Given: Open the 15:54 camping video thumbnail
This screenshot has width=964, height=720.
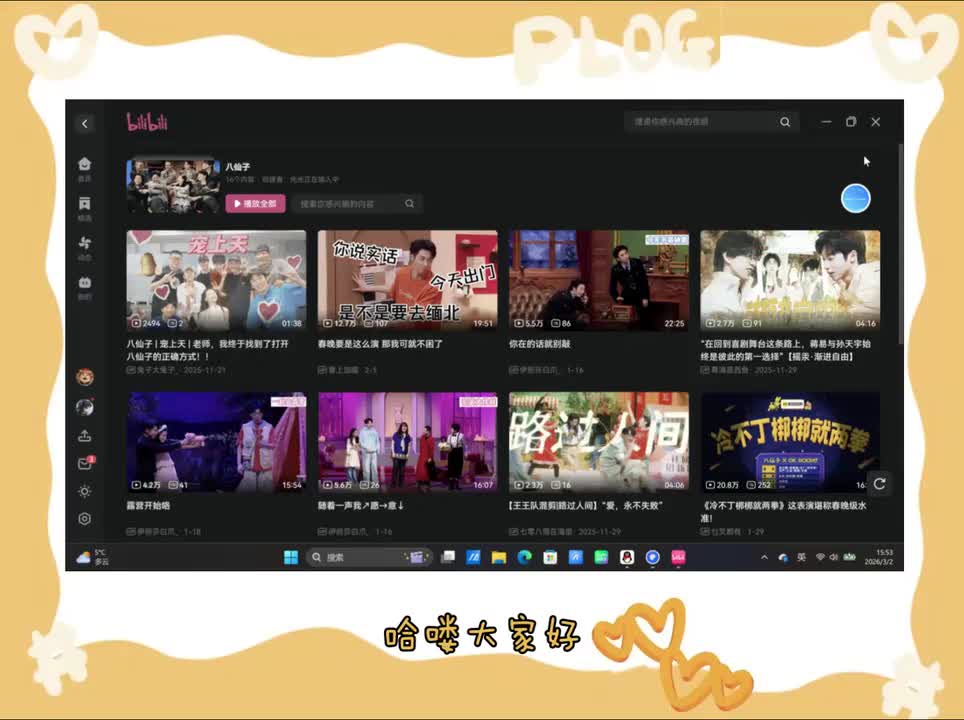Looking at the screenshot, I should coord(216,442).
